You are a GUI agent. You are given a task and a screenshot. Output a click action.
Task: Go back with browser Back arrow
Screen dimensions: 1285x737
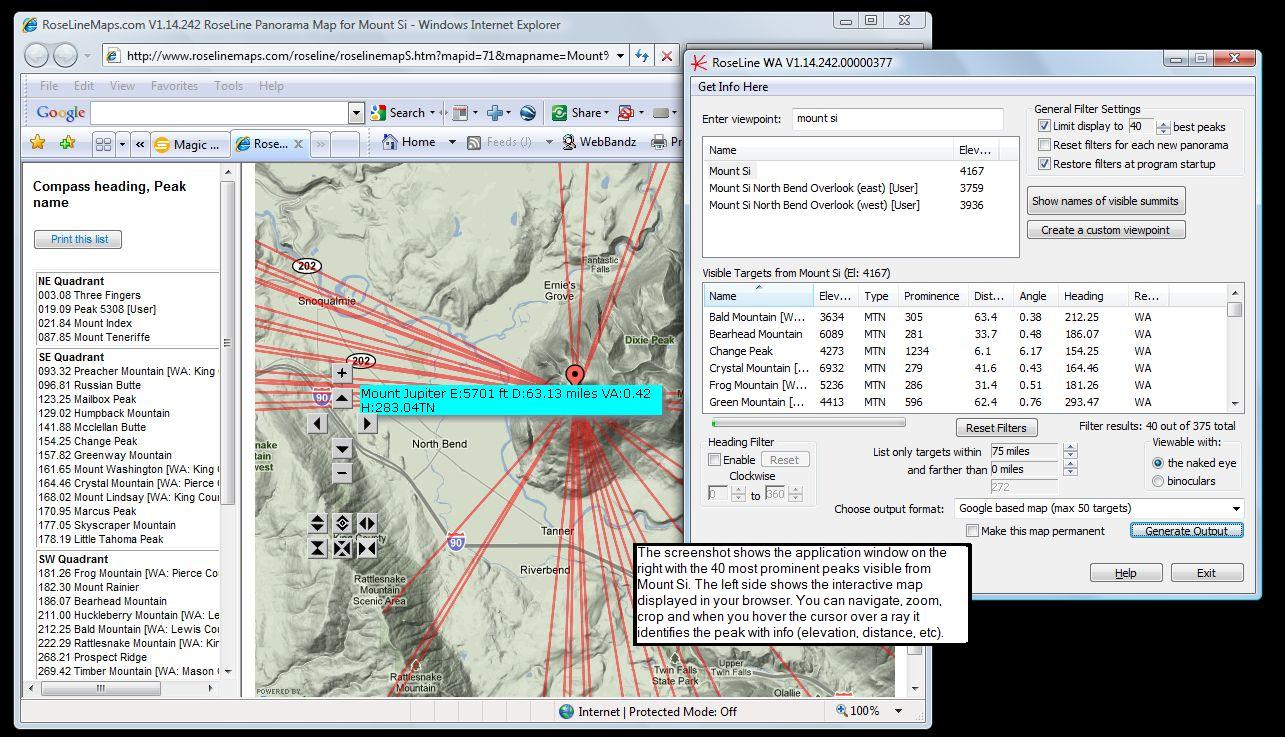[37, 56]
